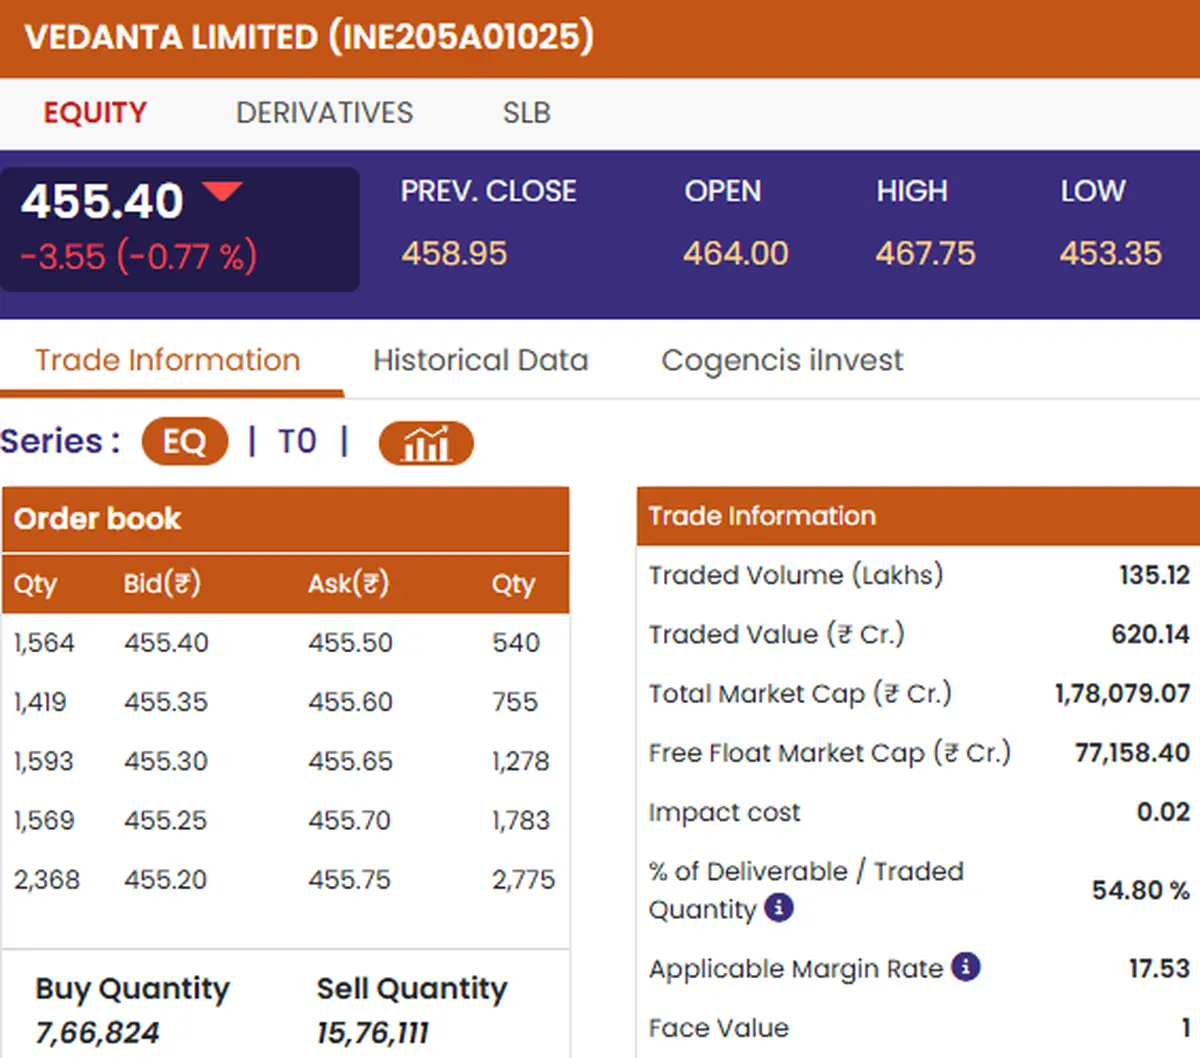Click the Order book header

pos(286,519)
